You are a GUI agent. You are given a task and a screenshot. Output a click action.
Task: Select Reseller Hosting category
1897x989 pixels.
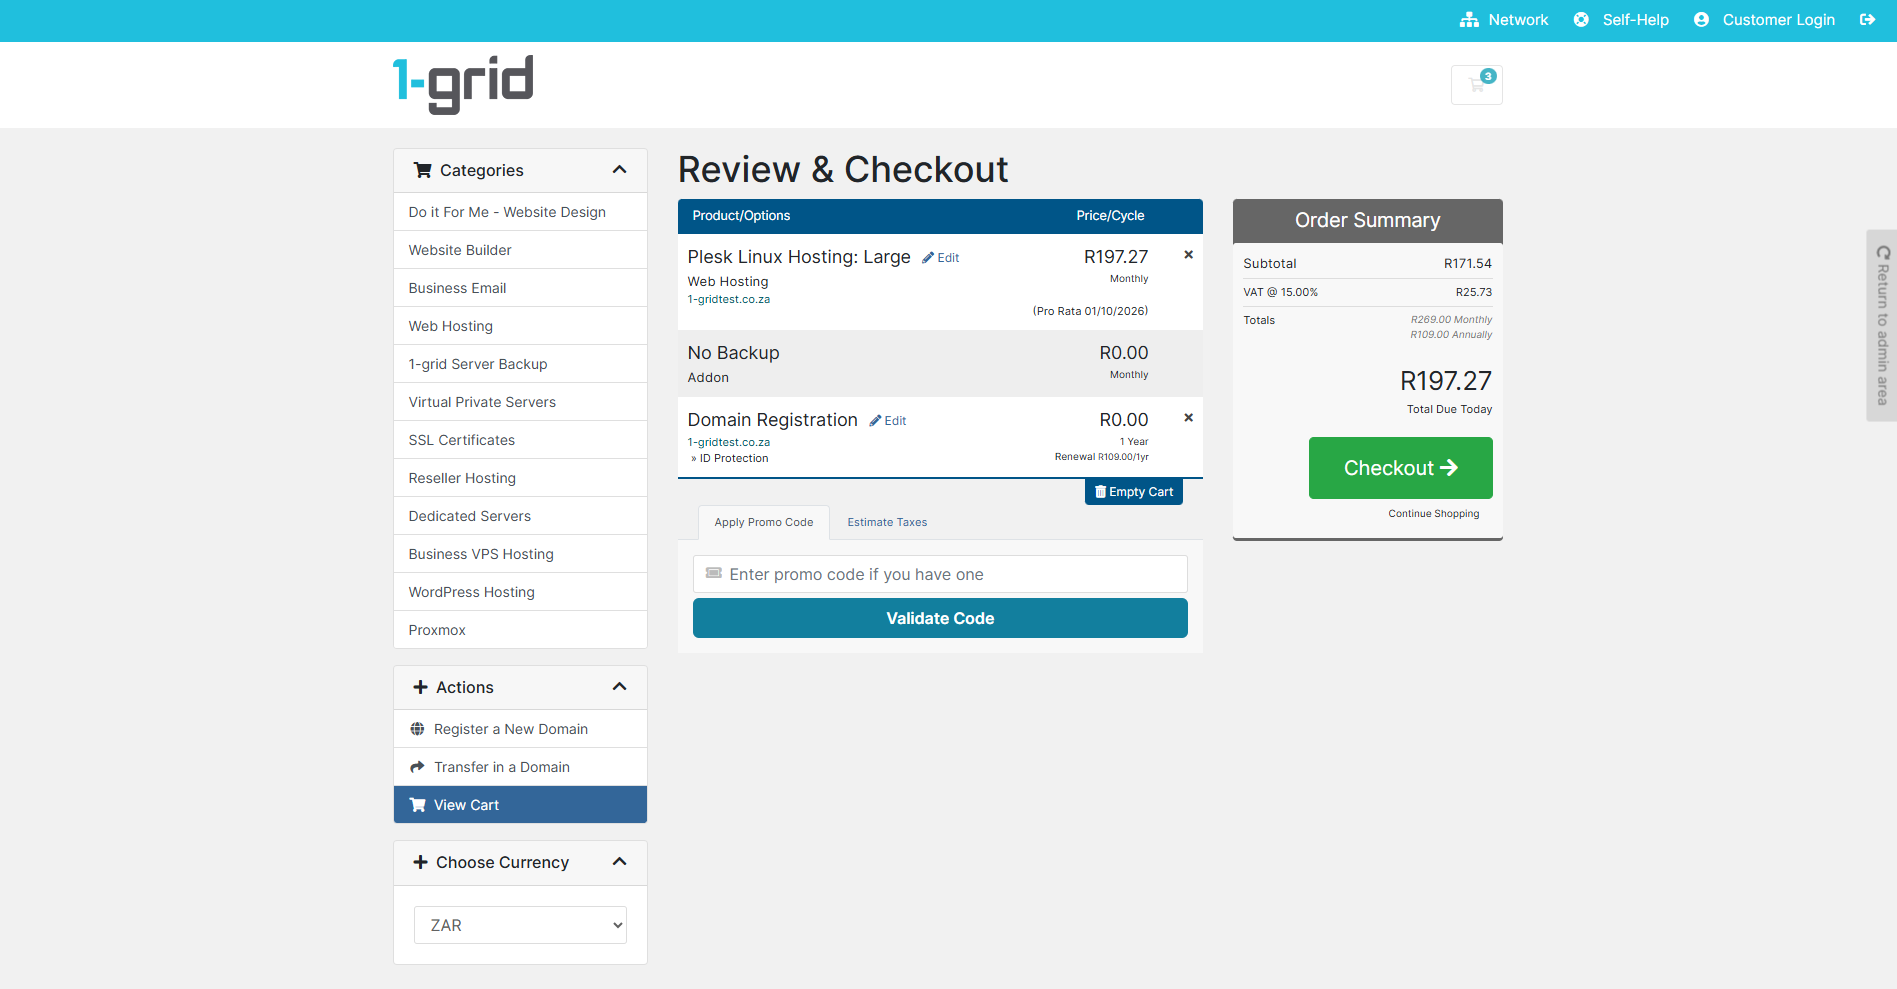(x=520, y=478)
